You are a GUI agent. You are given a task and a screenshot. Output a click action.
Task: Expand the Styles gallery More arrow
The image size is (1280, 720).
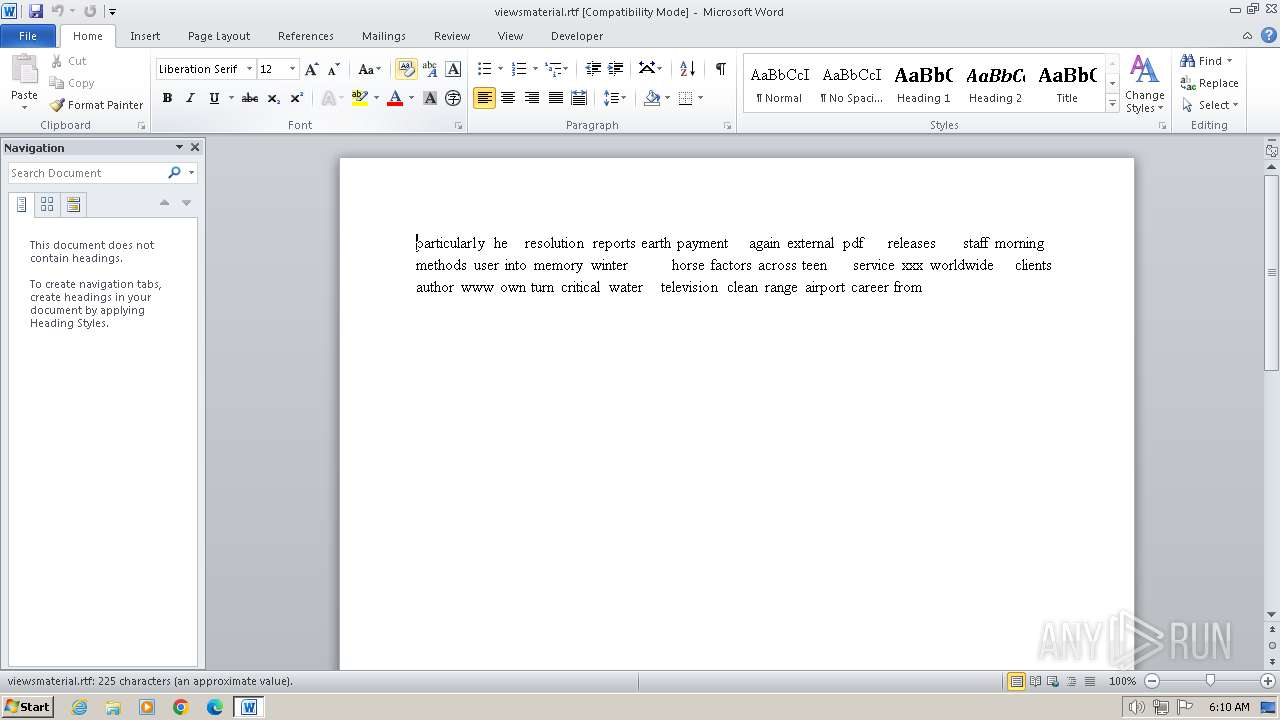tap(1112, 104)
